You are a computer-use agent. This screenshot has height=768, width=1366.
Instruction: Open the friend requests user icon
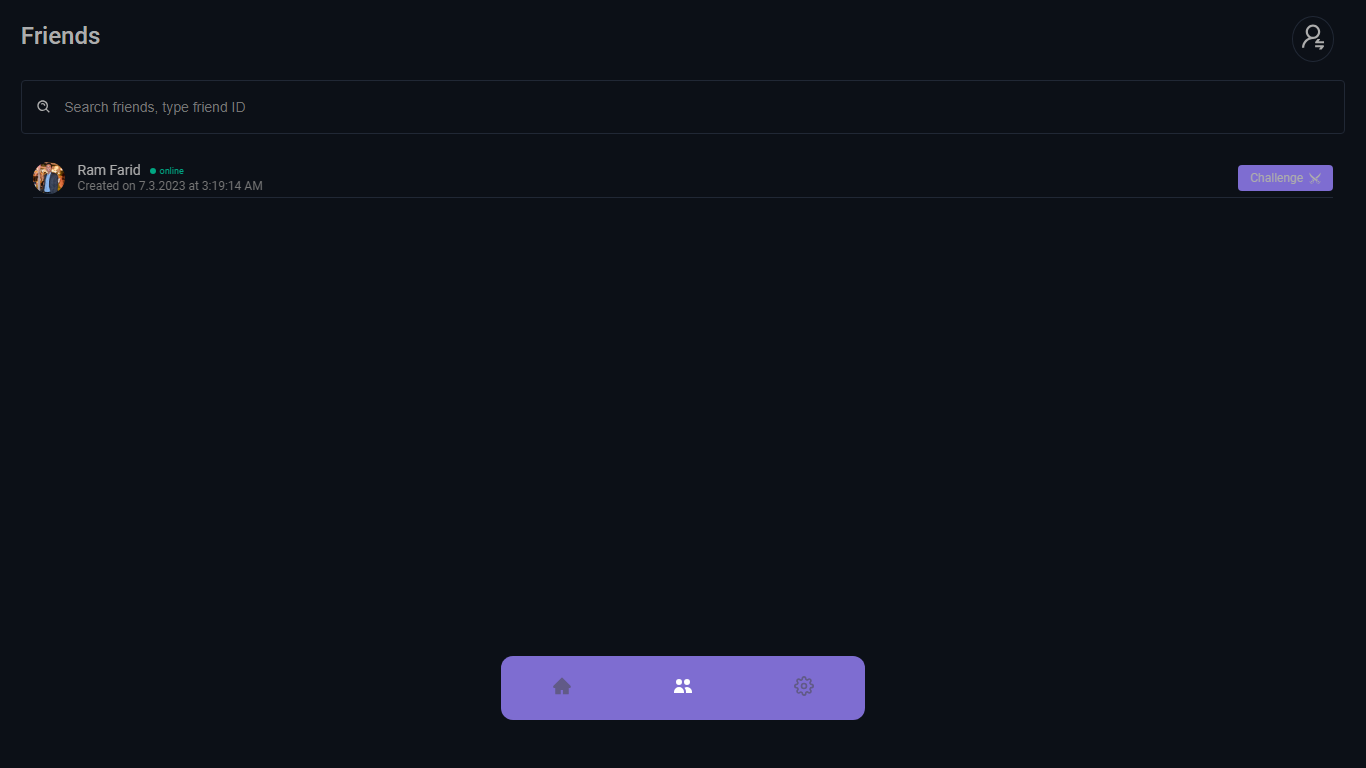[1312, 39]
